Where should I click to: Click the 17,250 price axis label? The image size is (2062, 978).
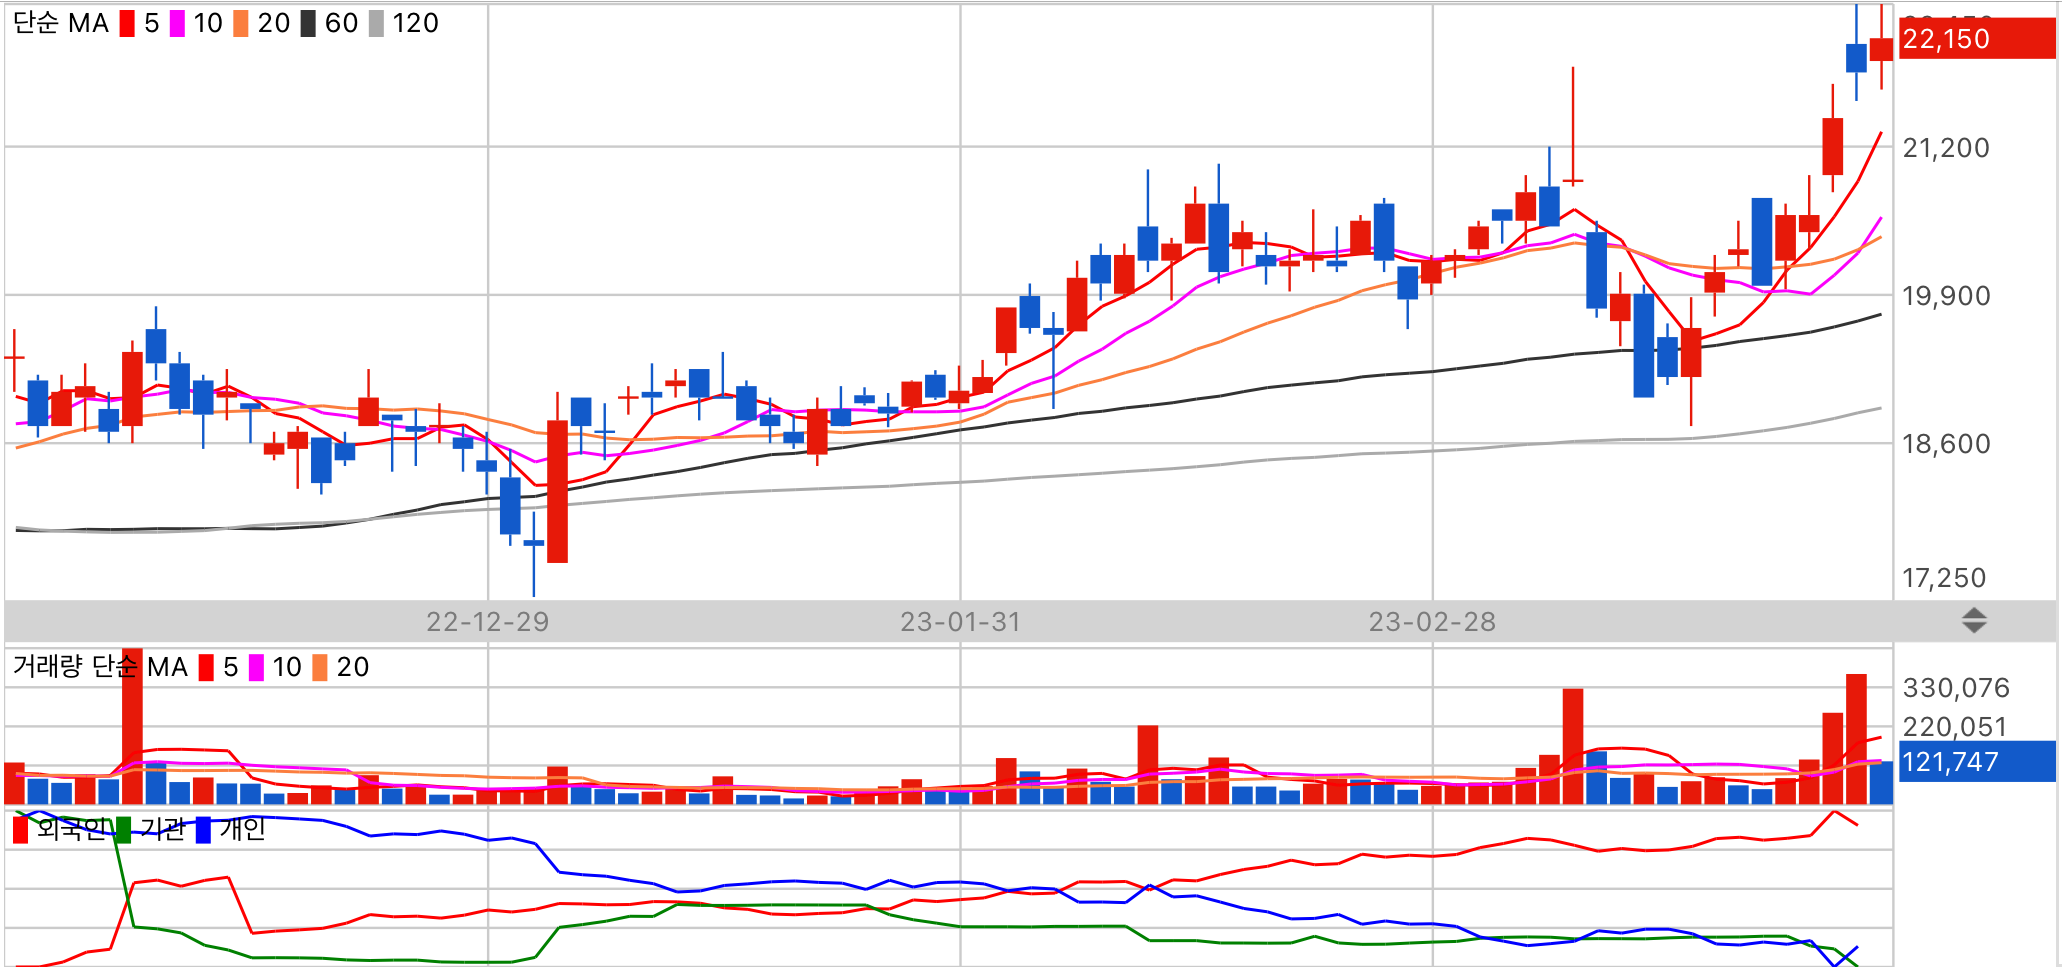pos(1944,578)
